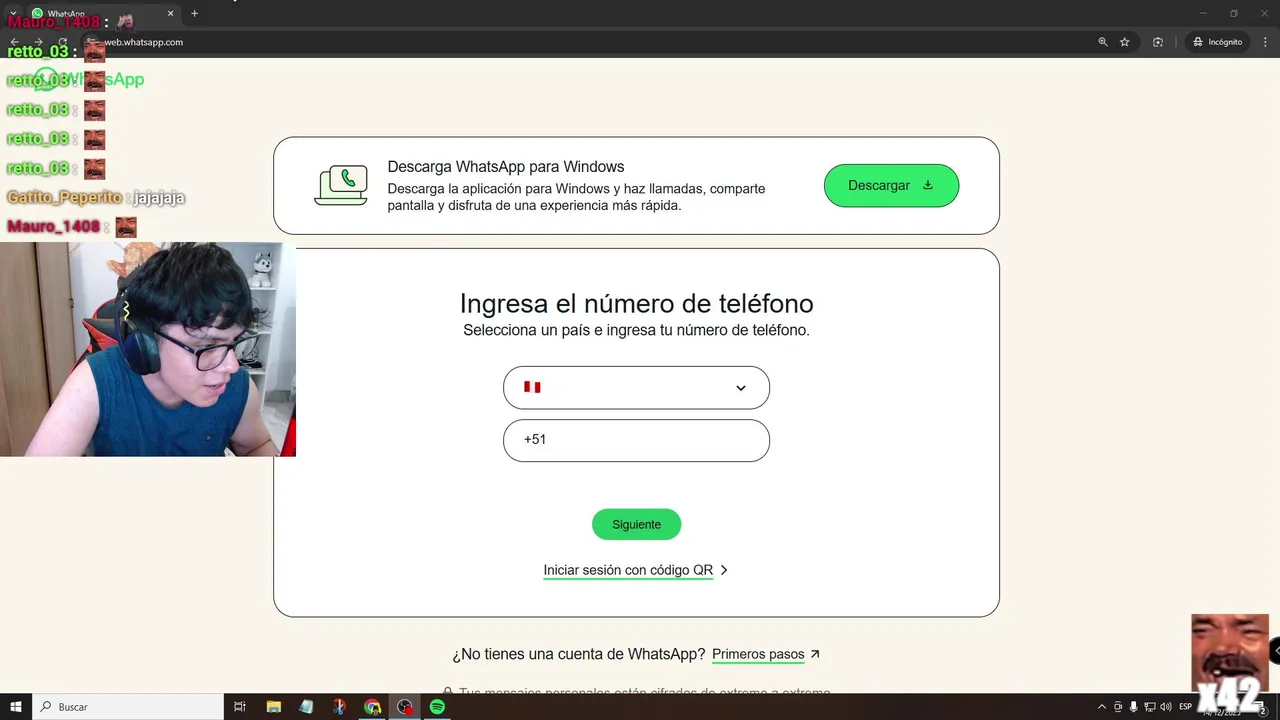The height and width of the screenshot is (720, 1280).
Task: Open the page zoom magnifier icon
Action: [x=1103, y=42]
